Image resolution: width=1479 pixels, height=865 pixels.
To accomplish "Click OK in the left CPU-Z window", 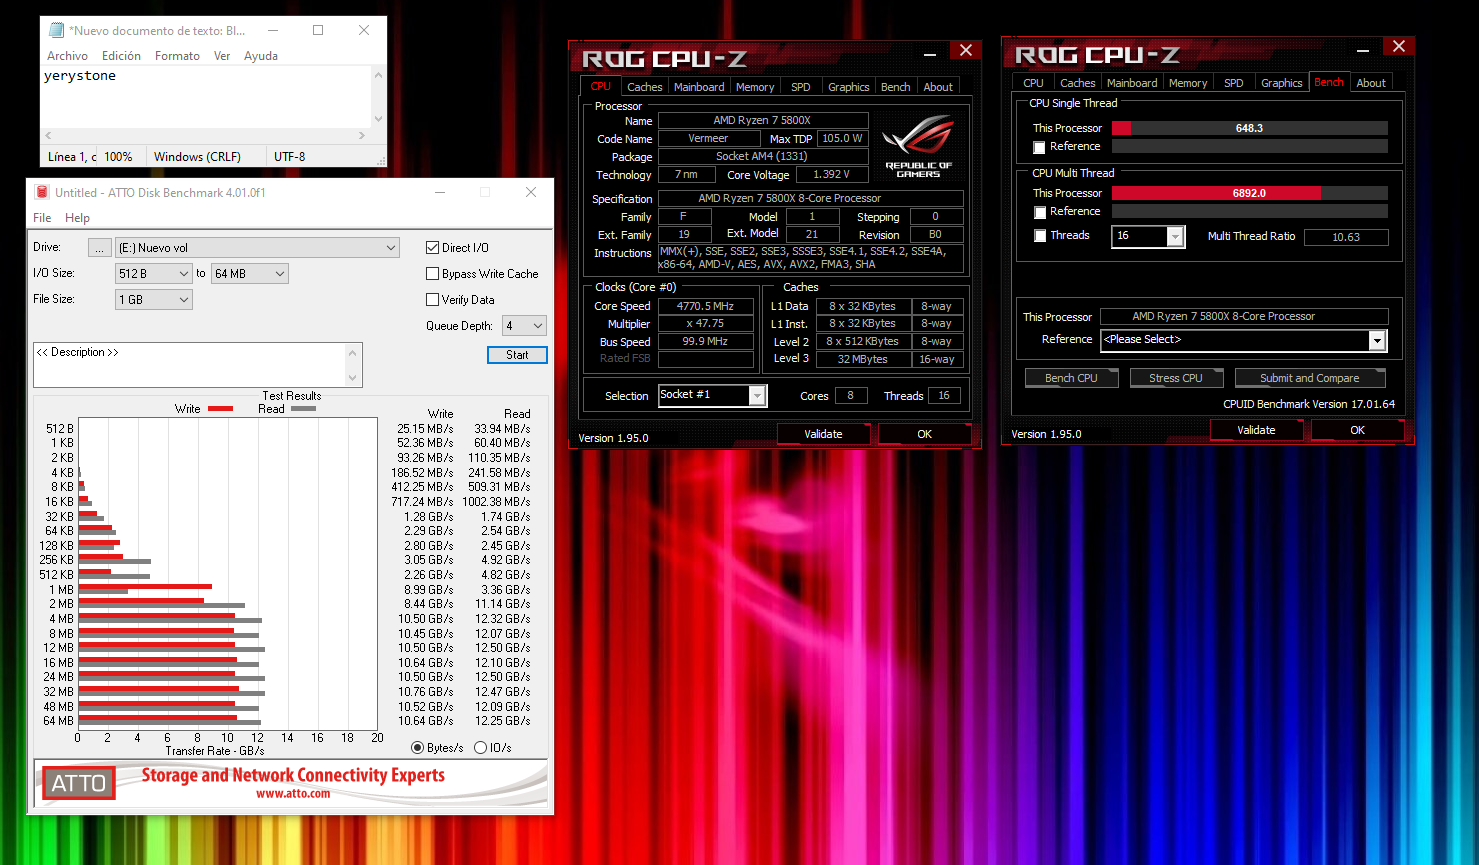I will [924, 434].
